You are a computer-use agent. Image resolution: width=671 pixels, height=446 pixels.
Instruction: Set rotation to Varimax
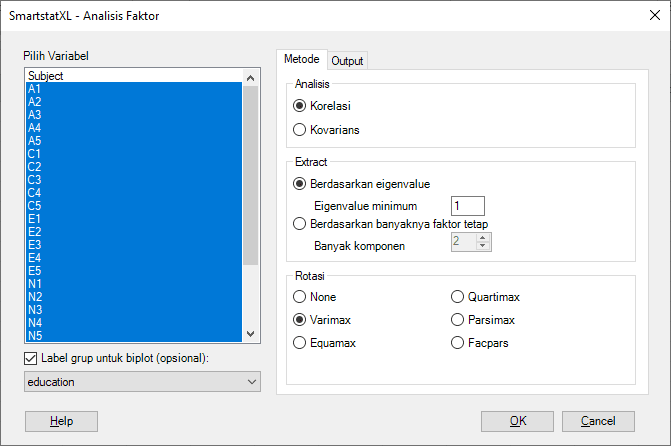tap(322, 320)
